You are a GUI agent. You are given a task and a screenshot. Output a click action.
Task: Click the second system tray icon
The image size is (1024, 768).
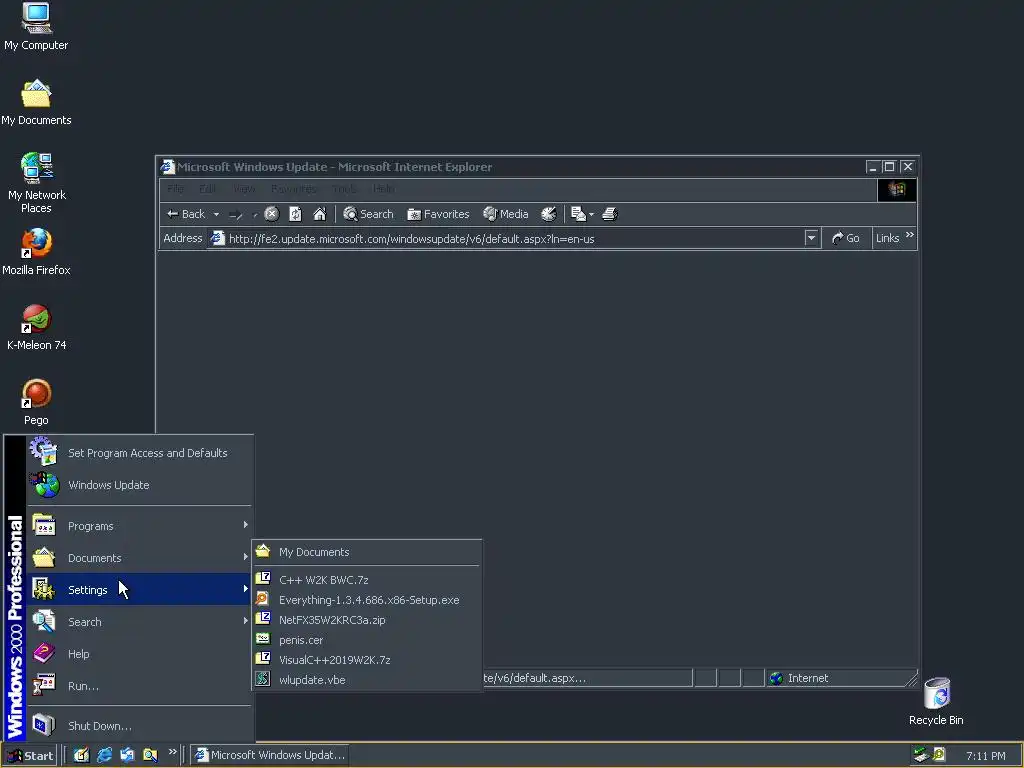pyautogui.click(x=939, y=755)
